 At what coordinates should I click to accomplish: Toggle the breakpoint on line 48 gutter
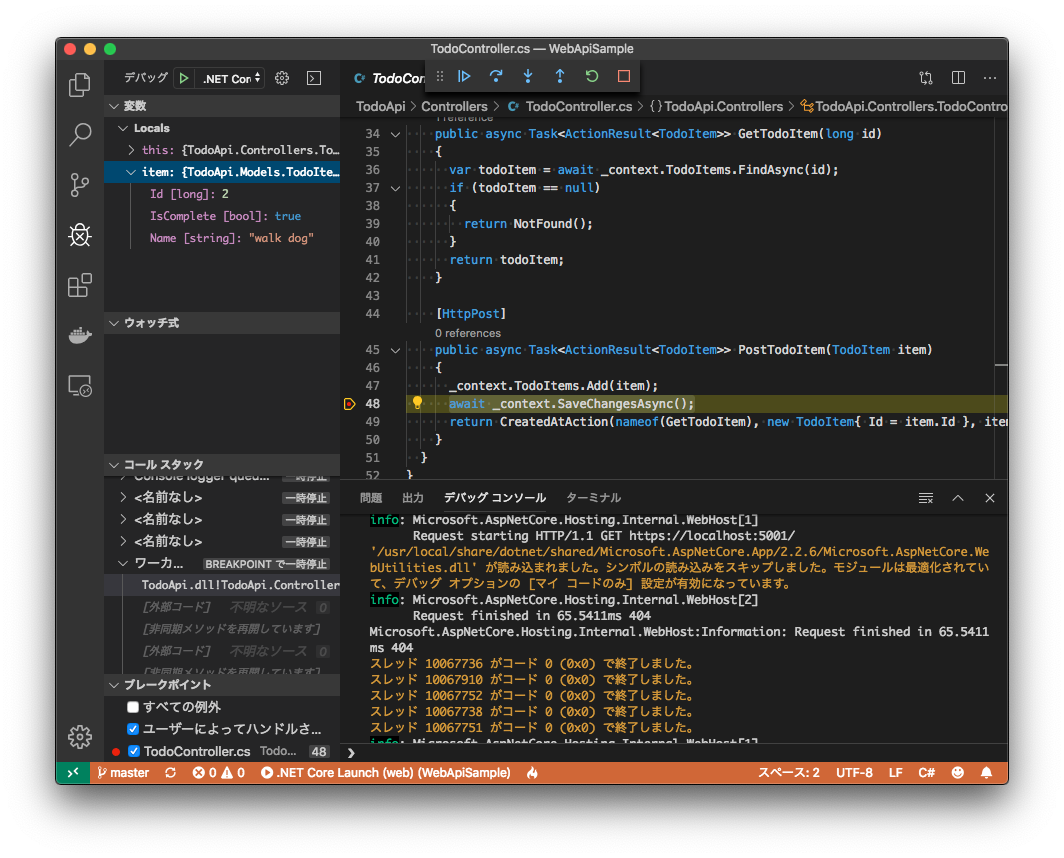point(349,404)
